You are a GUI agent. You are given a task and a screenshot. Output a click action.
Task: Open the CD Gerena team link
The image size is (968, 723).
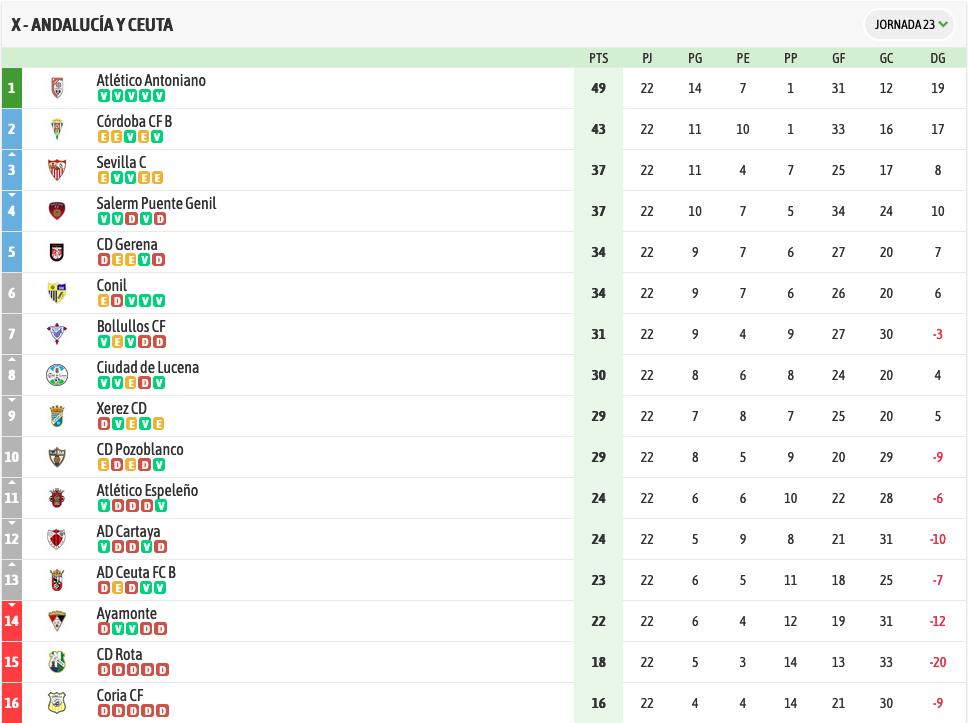point(127,244)
